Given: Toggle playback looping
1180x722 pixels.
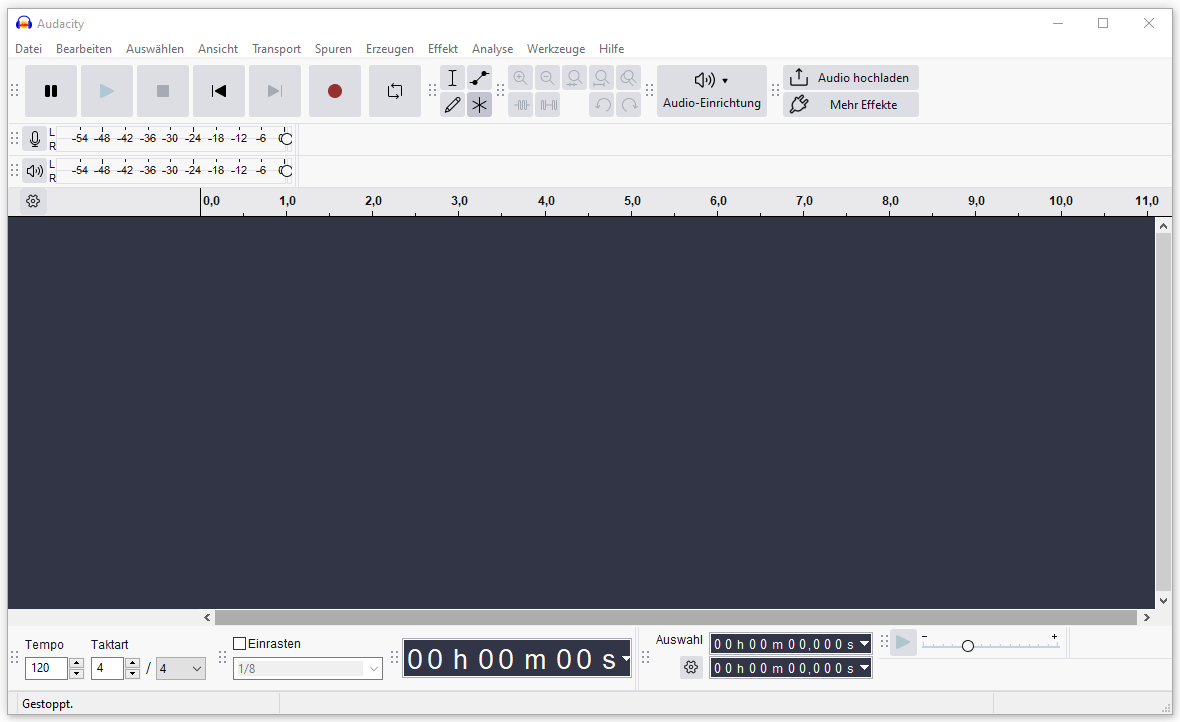Looking at the screenshot, I should 394,90.
